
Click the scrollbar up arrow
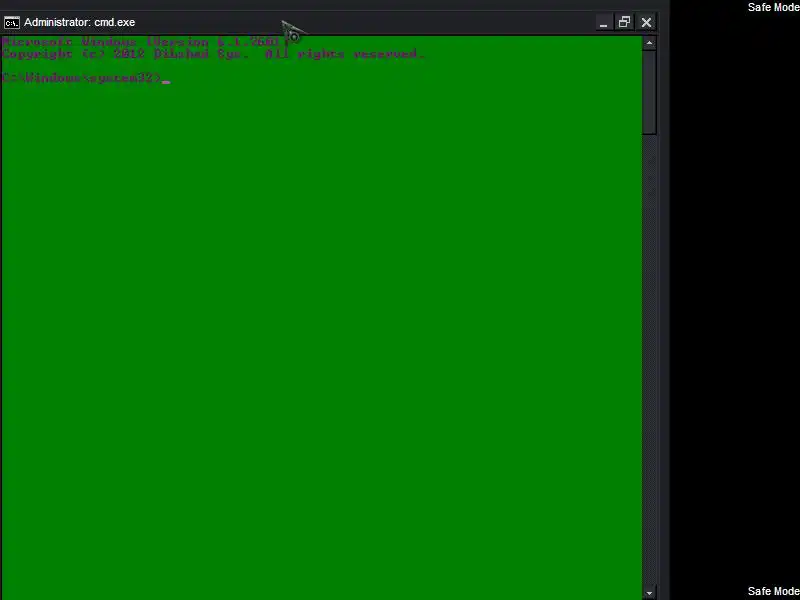pyautogui.click(x=649, y=43)
